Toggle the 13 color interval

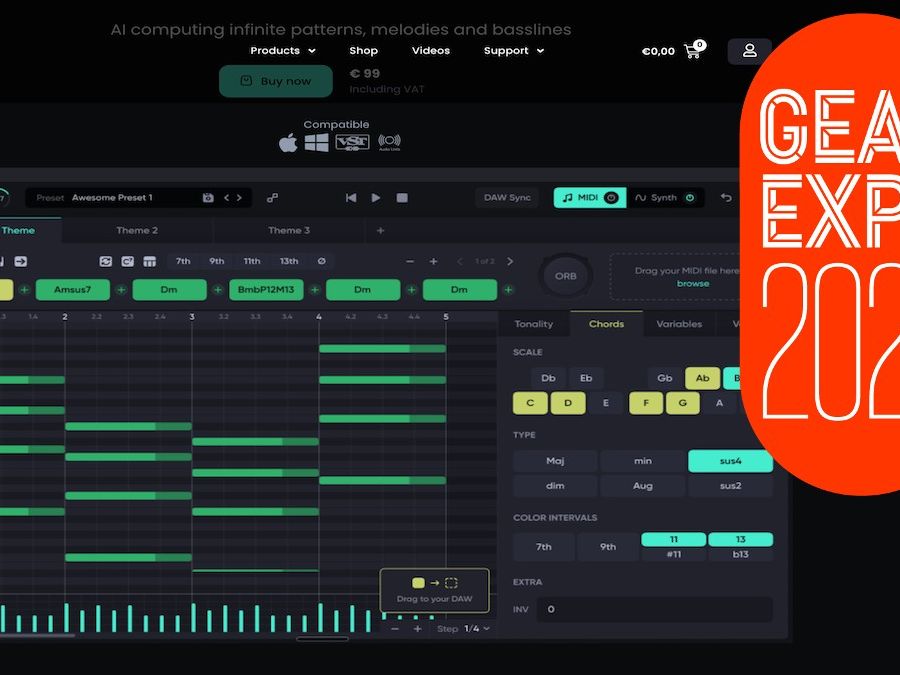coord(740,540)
